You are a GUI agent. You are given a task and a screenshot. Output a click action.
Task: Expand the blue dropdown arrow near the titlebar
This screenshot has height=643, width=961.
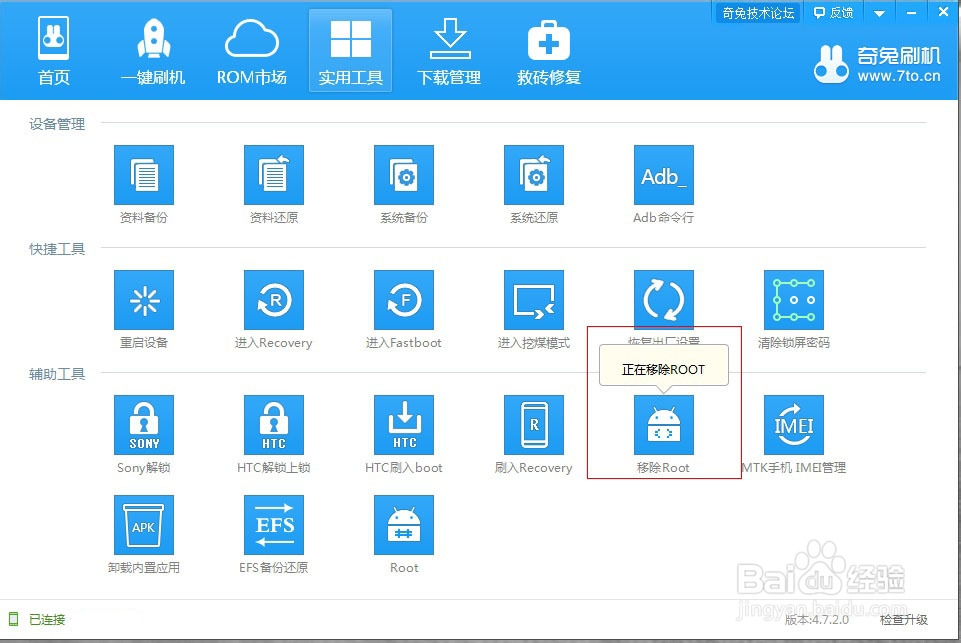pyautogui.click(x=877, y=12)
